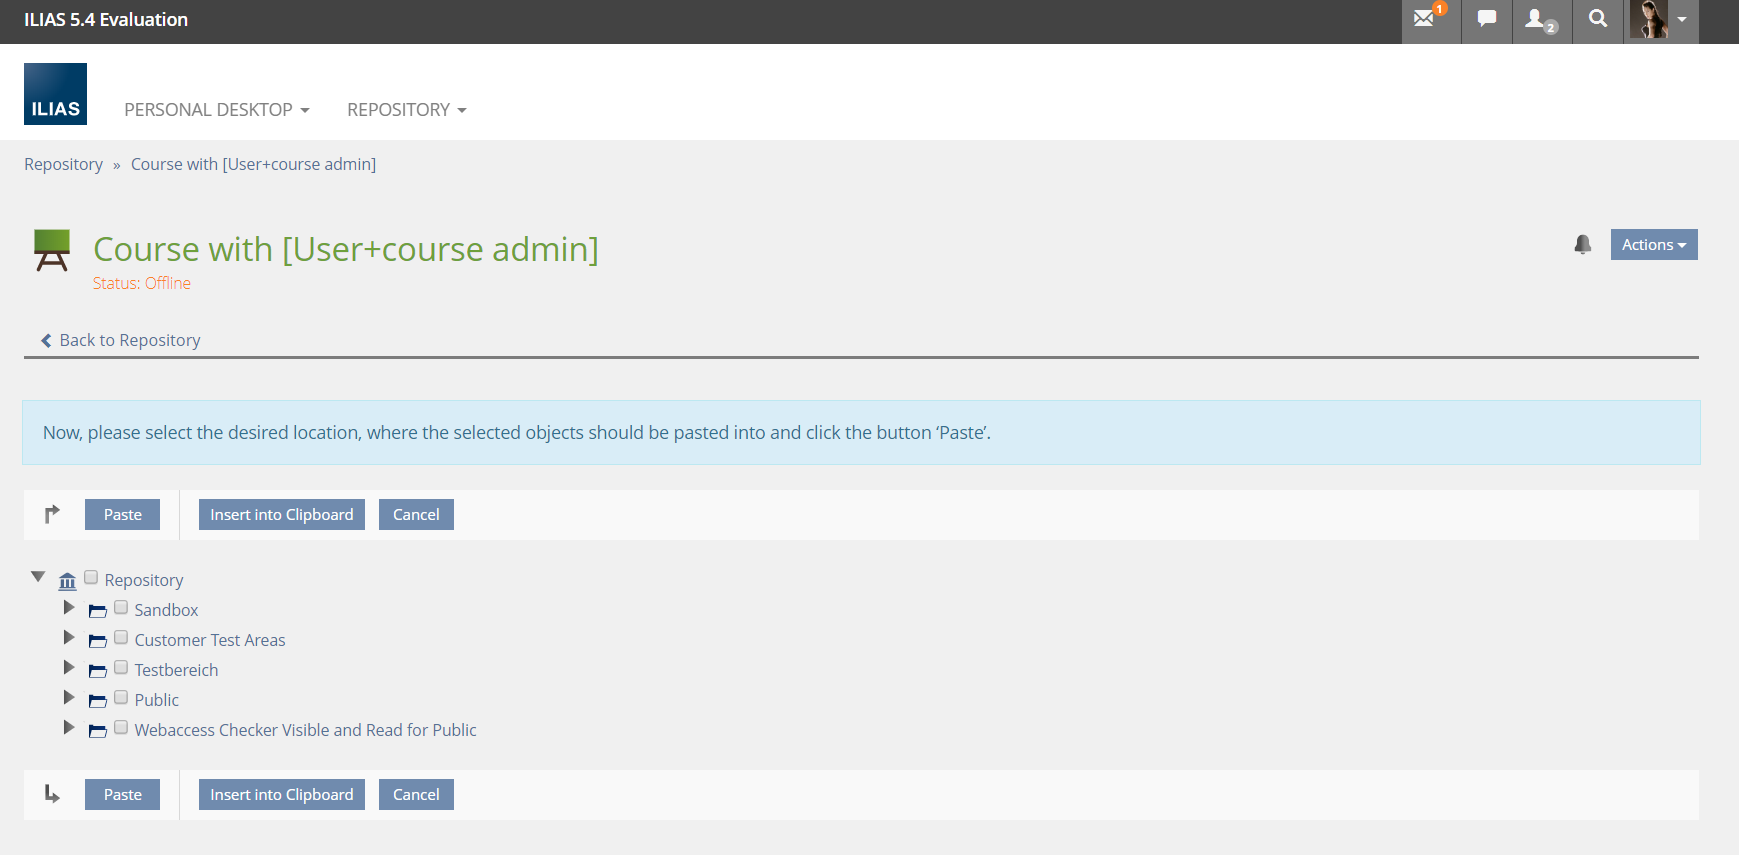Click the ILIAS logo

click(55, 94)
